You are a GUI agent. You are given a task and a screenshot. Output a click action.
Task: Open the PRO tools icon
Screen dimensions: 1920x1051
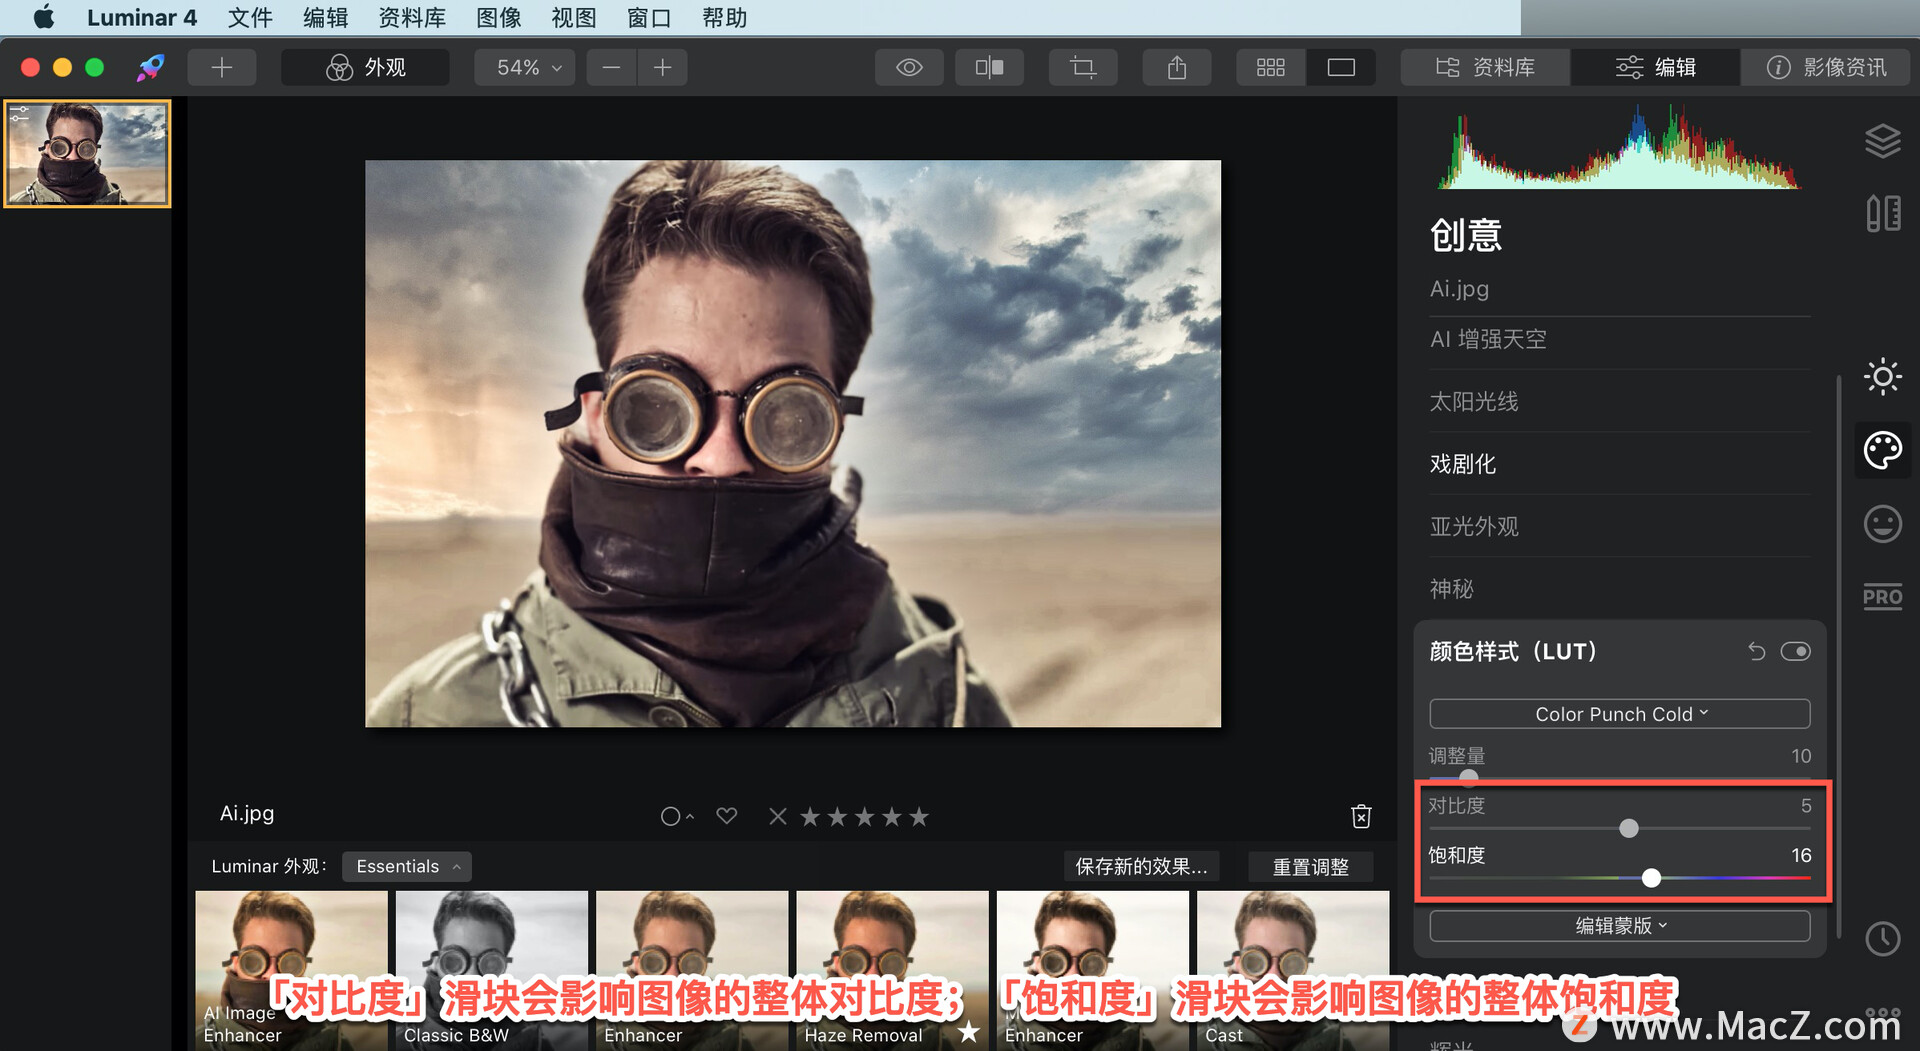(x=1883, y=597)
